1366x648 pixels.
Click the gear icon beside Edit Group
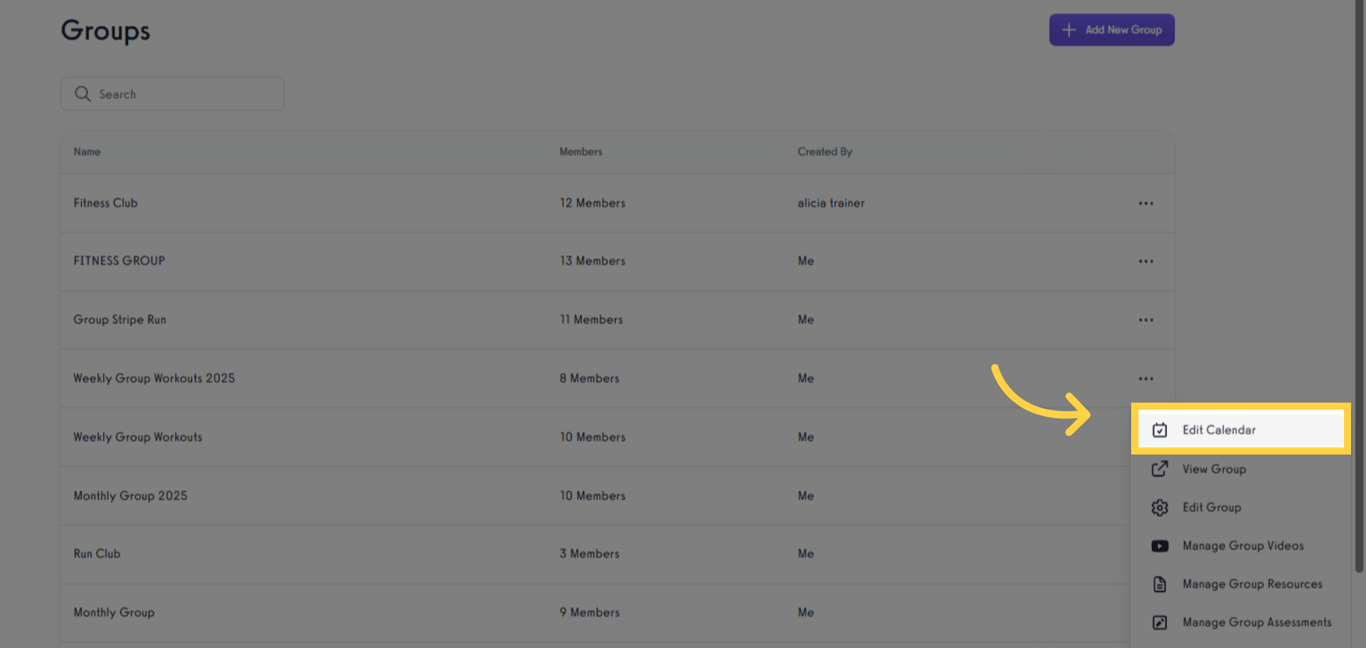(1159, 507)
